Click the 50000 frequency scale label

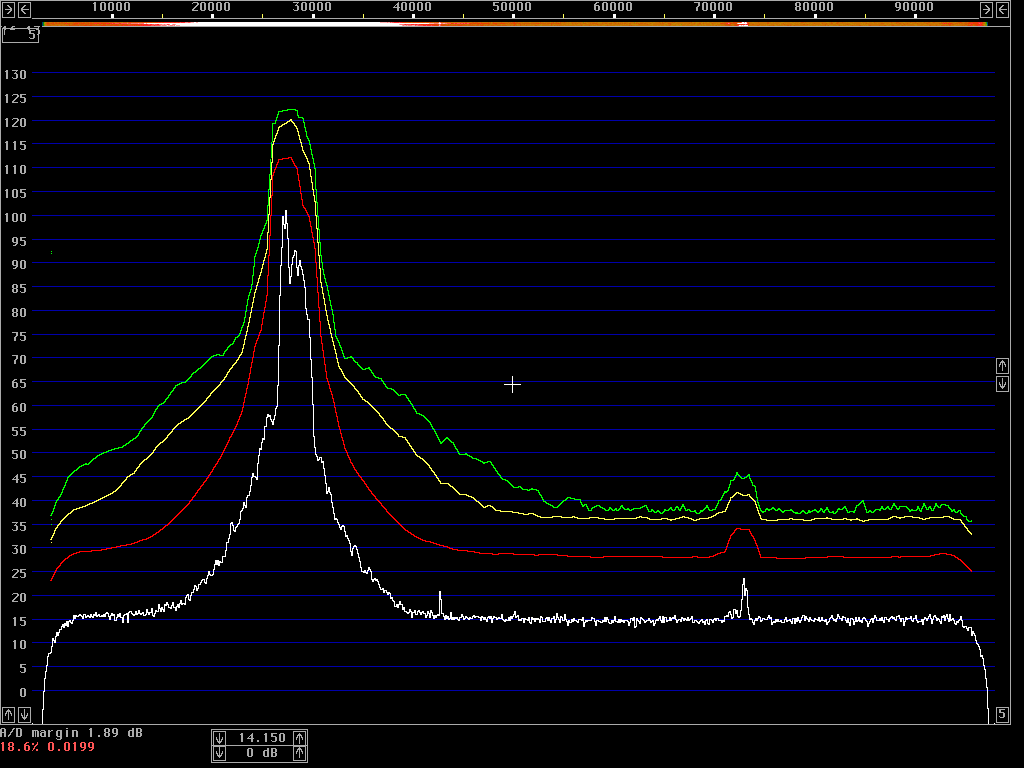click(x=512, y=7)
